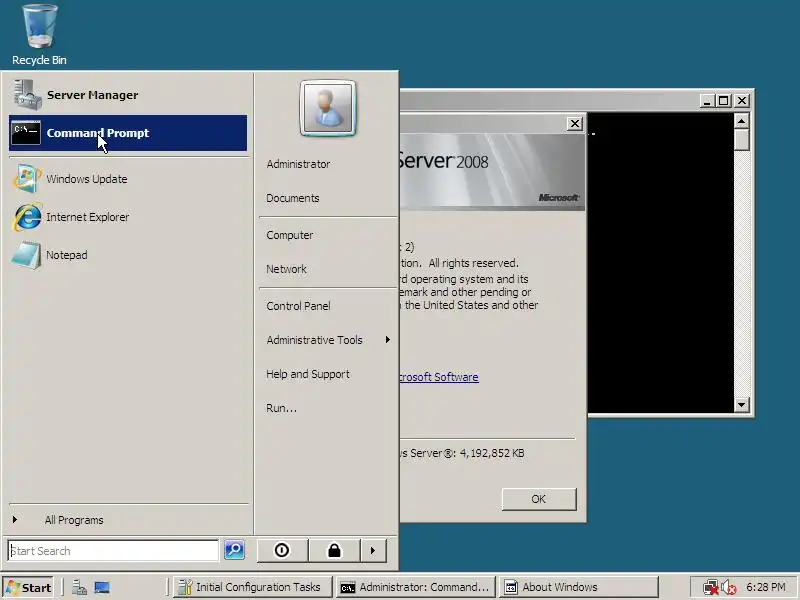Open Help and Support
800x600 pixels.
(x=308, y=374)
